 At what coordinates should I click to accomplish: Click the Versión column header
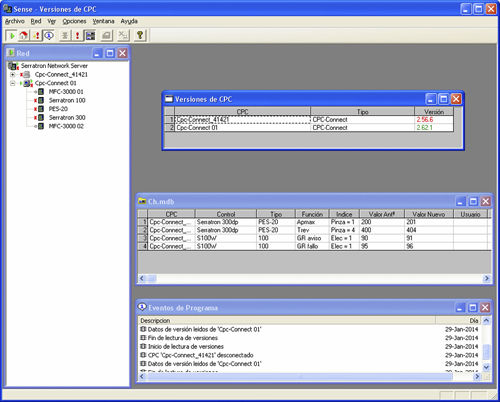pos(434,111)
